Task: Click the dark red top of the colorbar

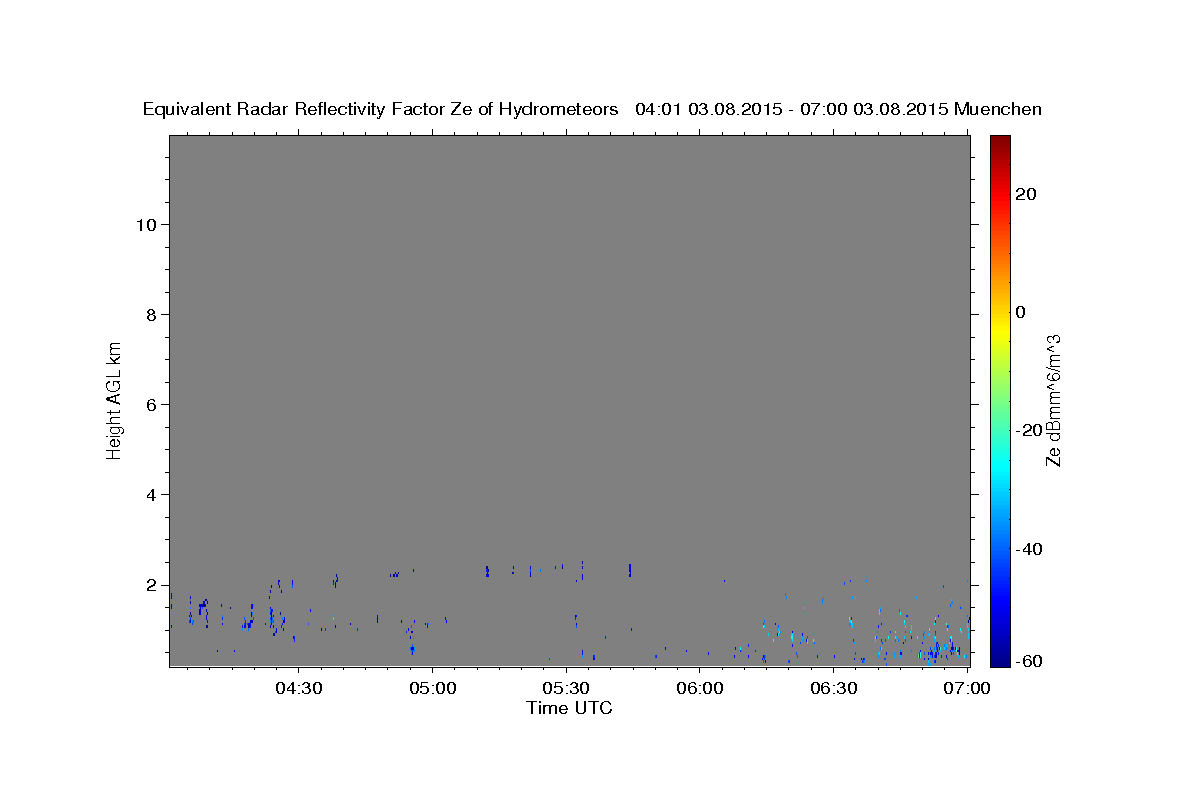Action: click(1000, 143)
